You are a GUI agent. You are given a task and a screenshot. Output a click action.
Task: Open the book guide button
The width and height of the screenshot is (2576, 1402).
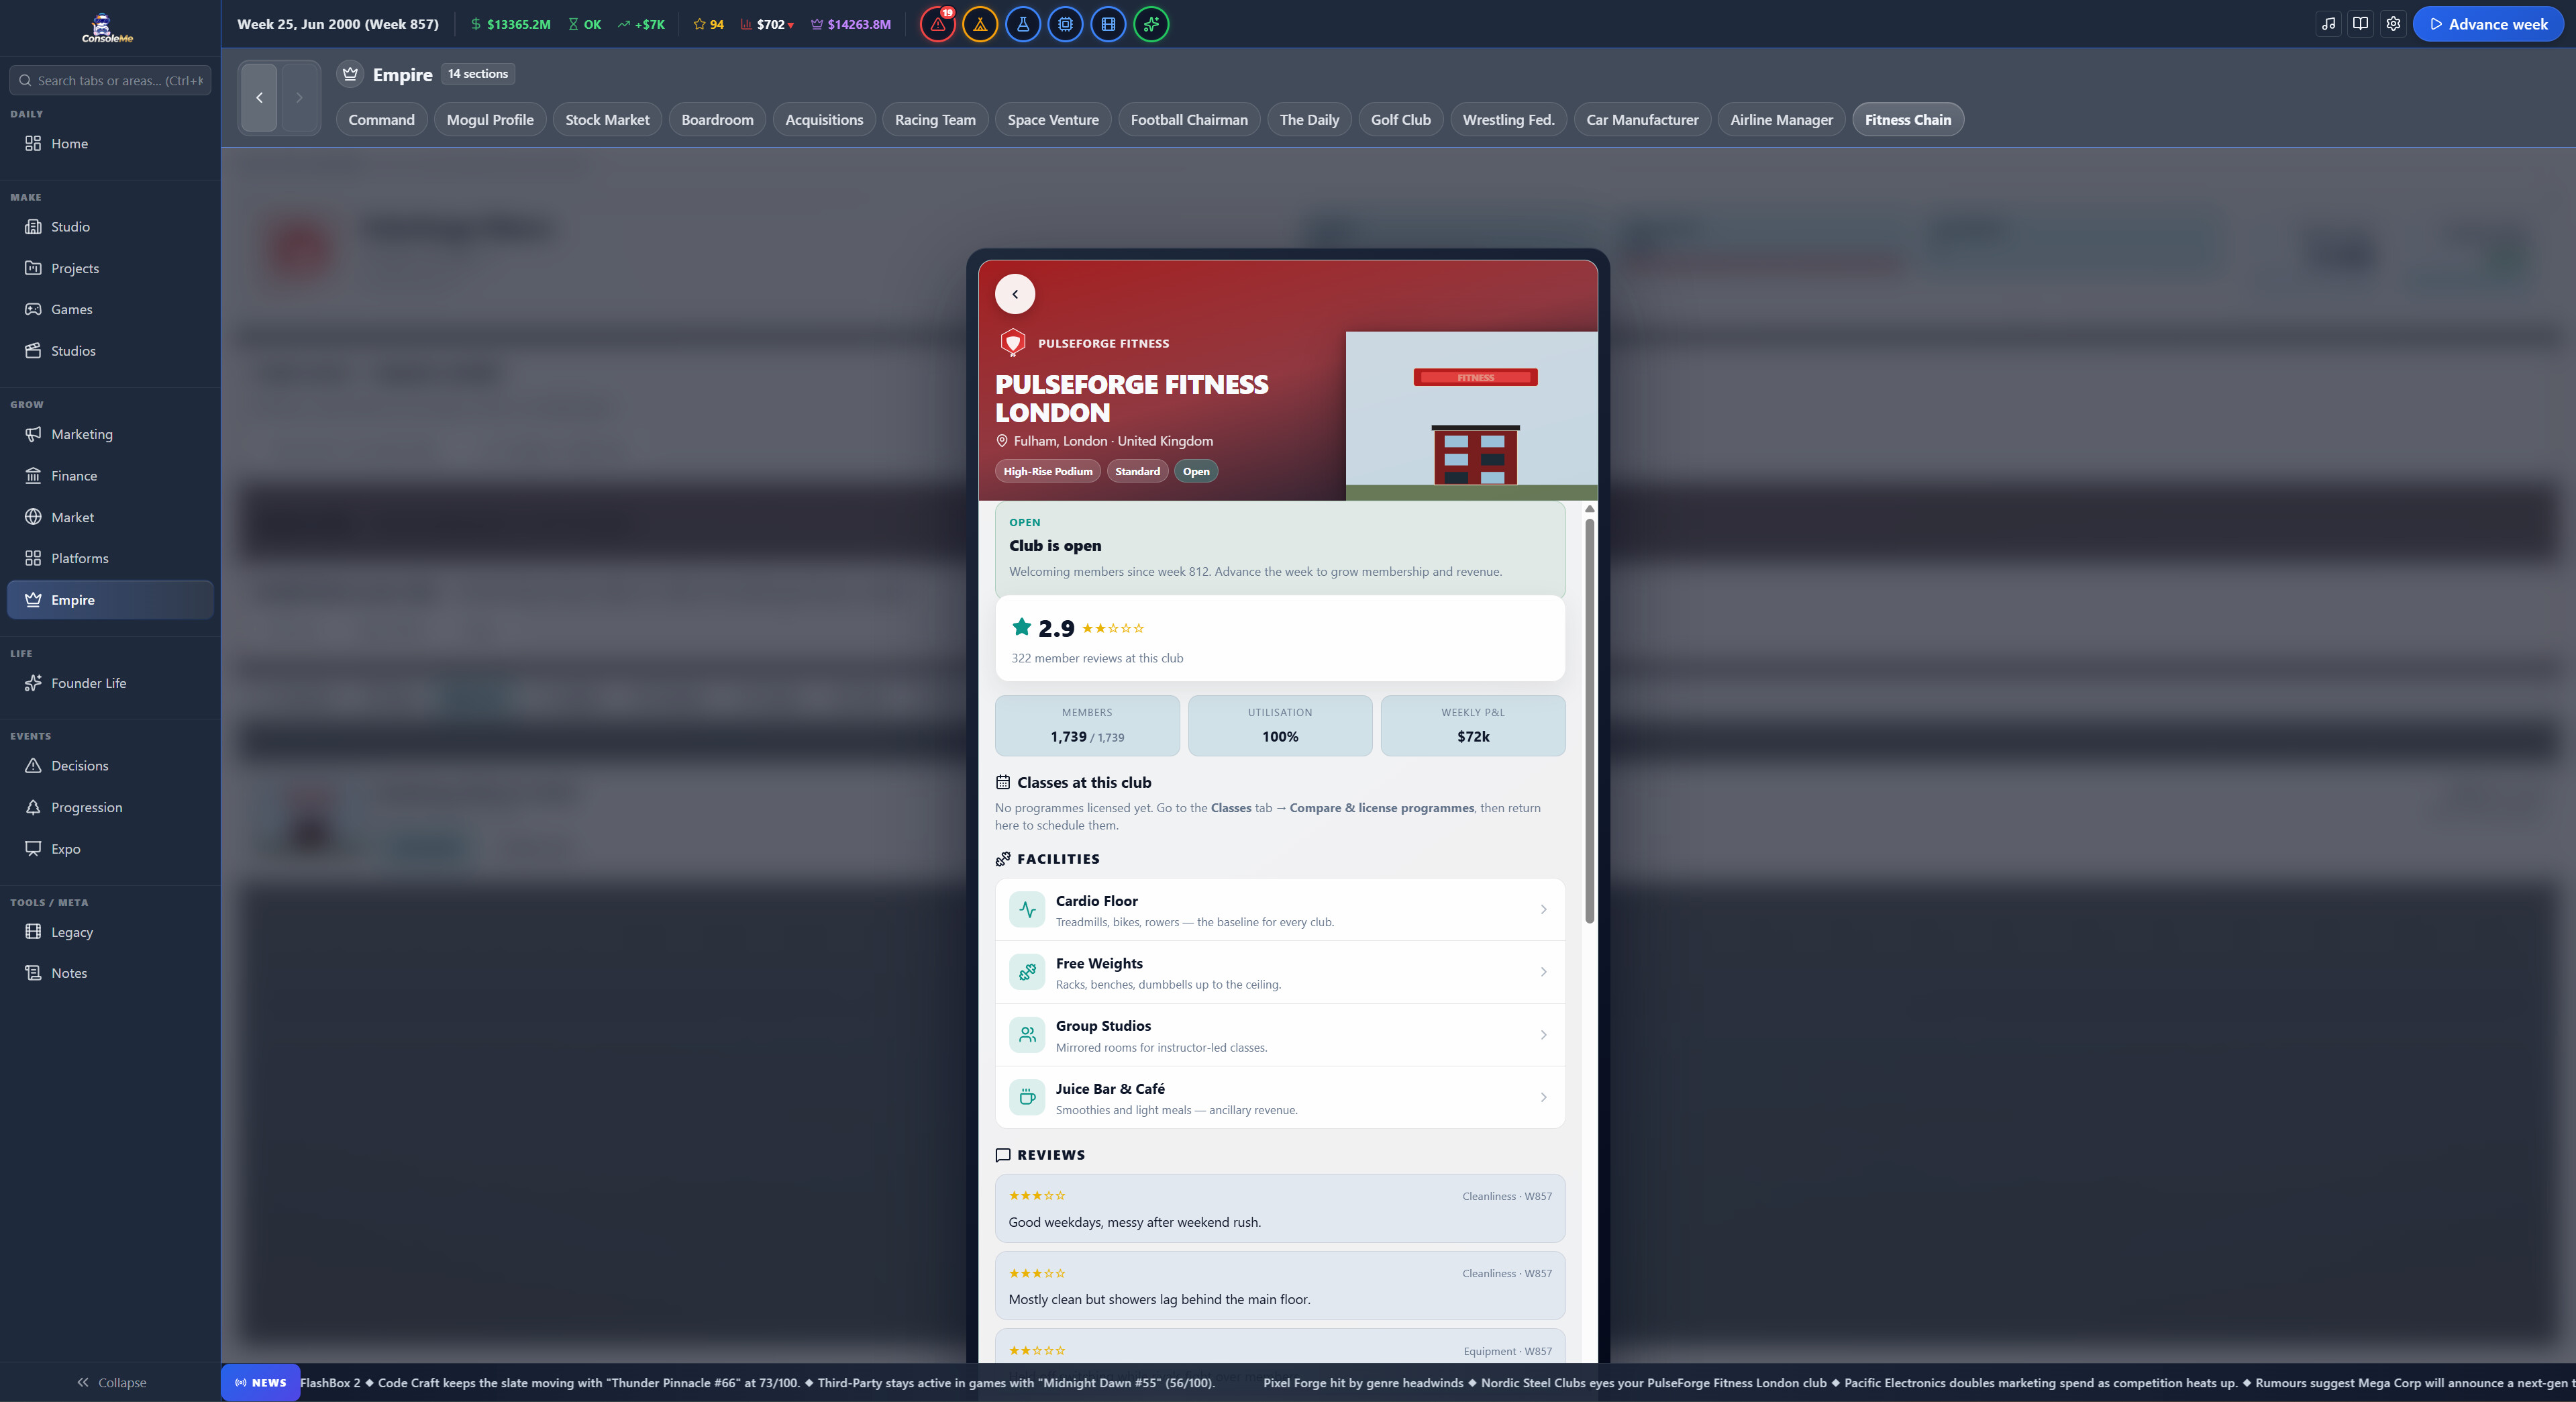(2361, 24)
